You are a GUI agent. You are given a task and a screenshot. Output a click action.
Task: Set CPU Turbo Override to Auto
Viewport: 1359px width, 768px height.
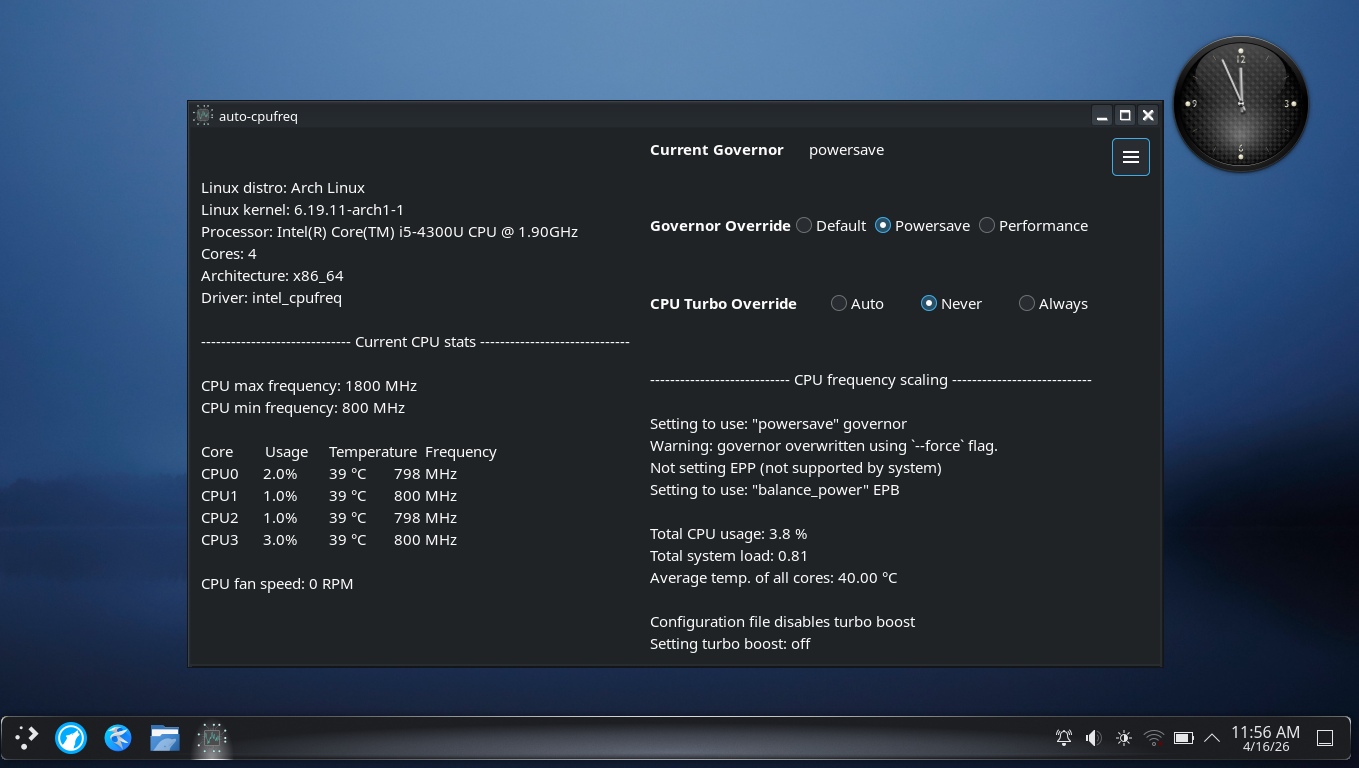click(857, 304)
